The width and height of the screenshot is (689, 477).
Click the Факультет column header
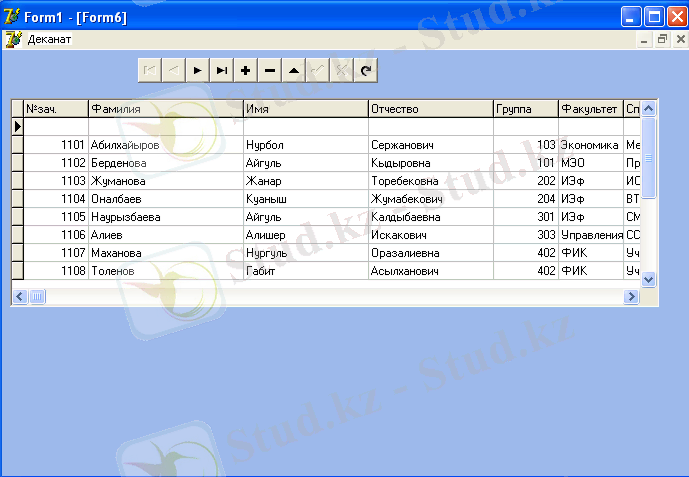[591, 109]
